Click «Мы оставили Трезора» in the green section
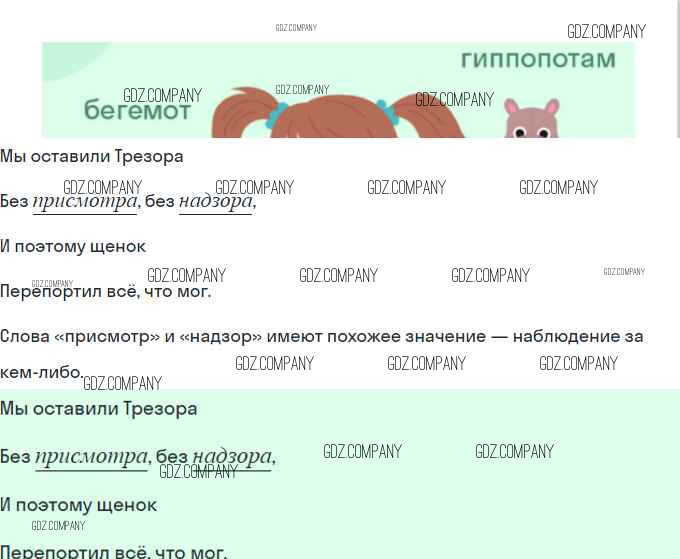680x559 pixels. click(98, 409)
